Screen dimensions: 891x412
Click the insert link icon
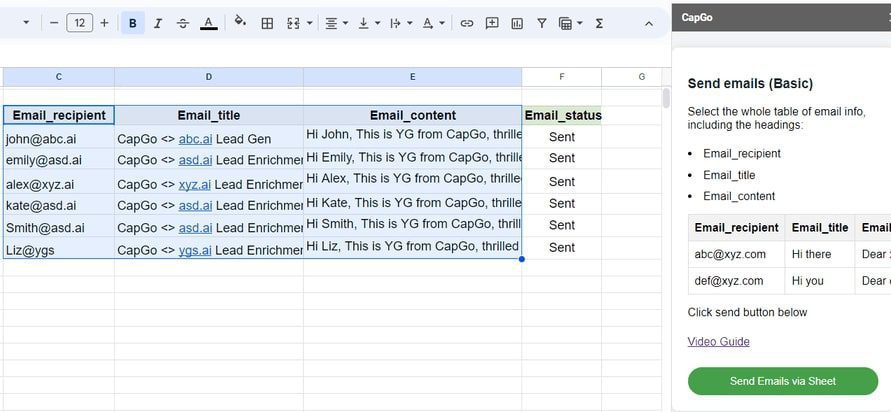click(467, 23)
